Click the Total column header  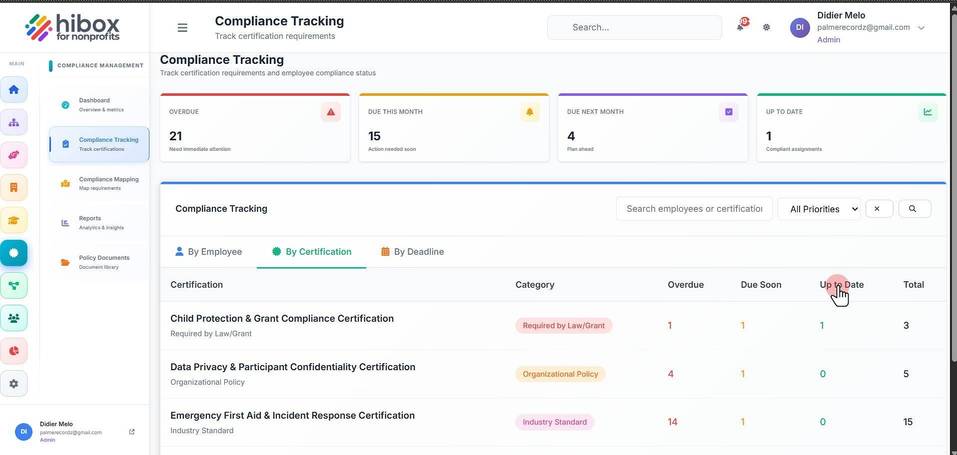[914, 285]
